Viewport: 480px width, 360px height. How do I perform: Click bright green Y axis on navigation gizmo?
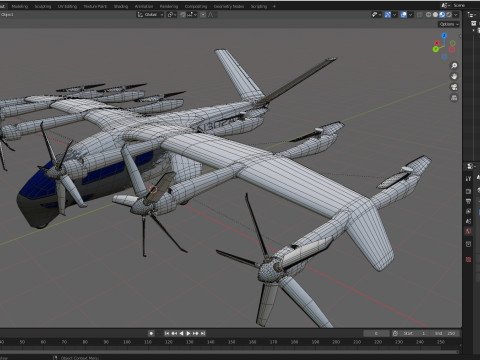coord(436,49)
